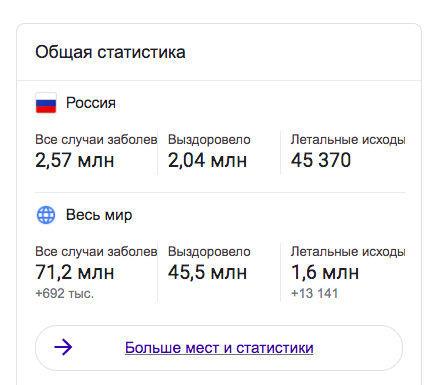Screen dimensions: 436x385
Task: Click Russia deaths value 45 370
Action: coord(321,160)
